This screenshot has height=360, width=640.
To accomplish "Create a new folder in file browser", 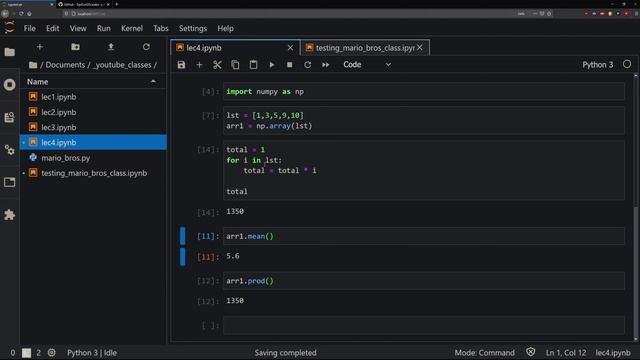I will coord(75,47).
